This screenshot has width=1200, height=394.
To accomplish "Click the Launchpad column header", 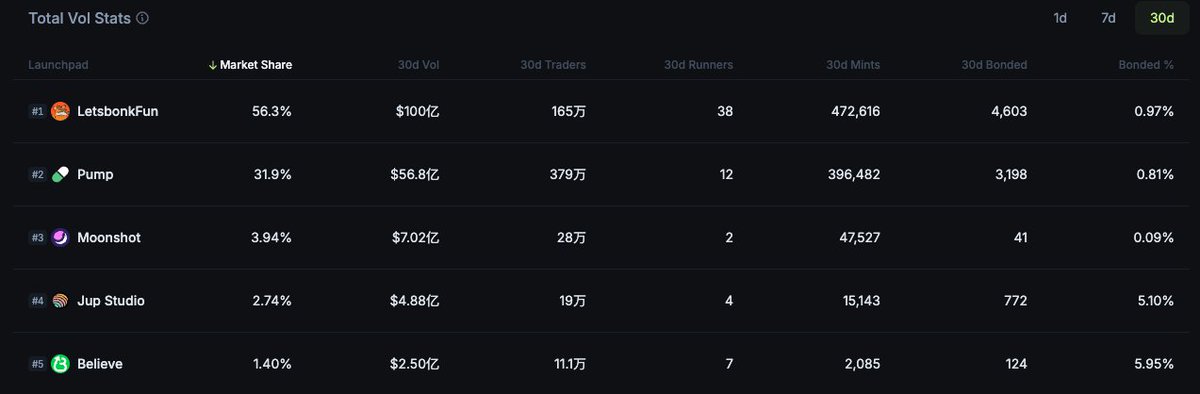I will tap(58, 65).
